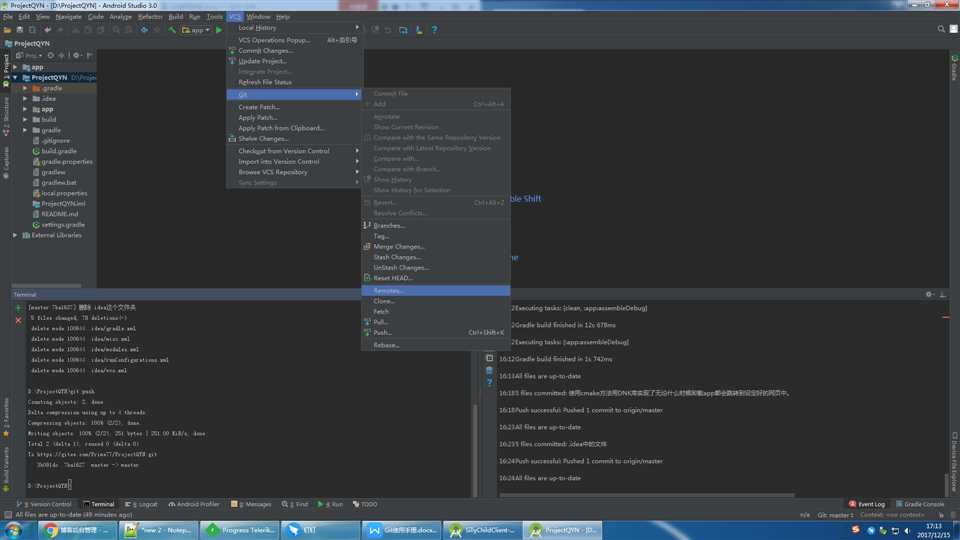Image resolution: width=960 pixels, height=540 pixels.
Task: Click the Help question mark toolbar icon
Action: [434, 30]
